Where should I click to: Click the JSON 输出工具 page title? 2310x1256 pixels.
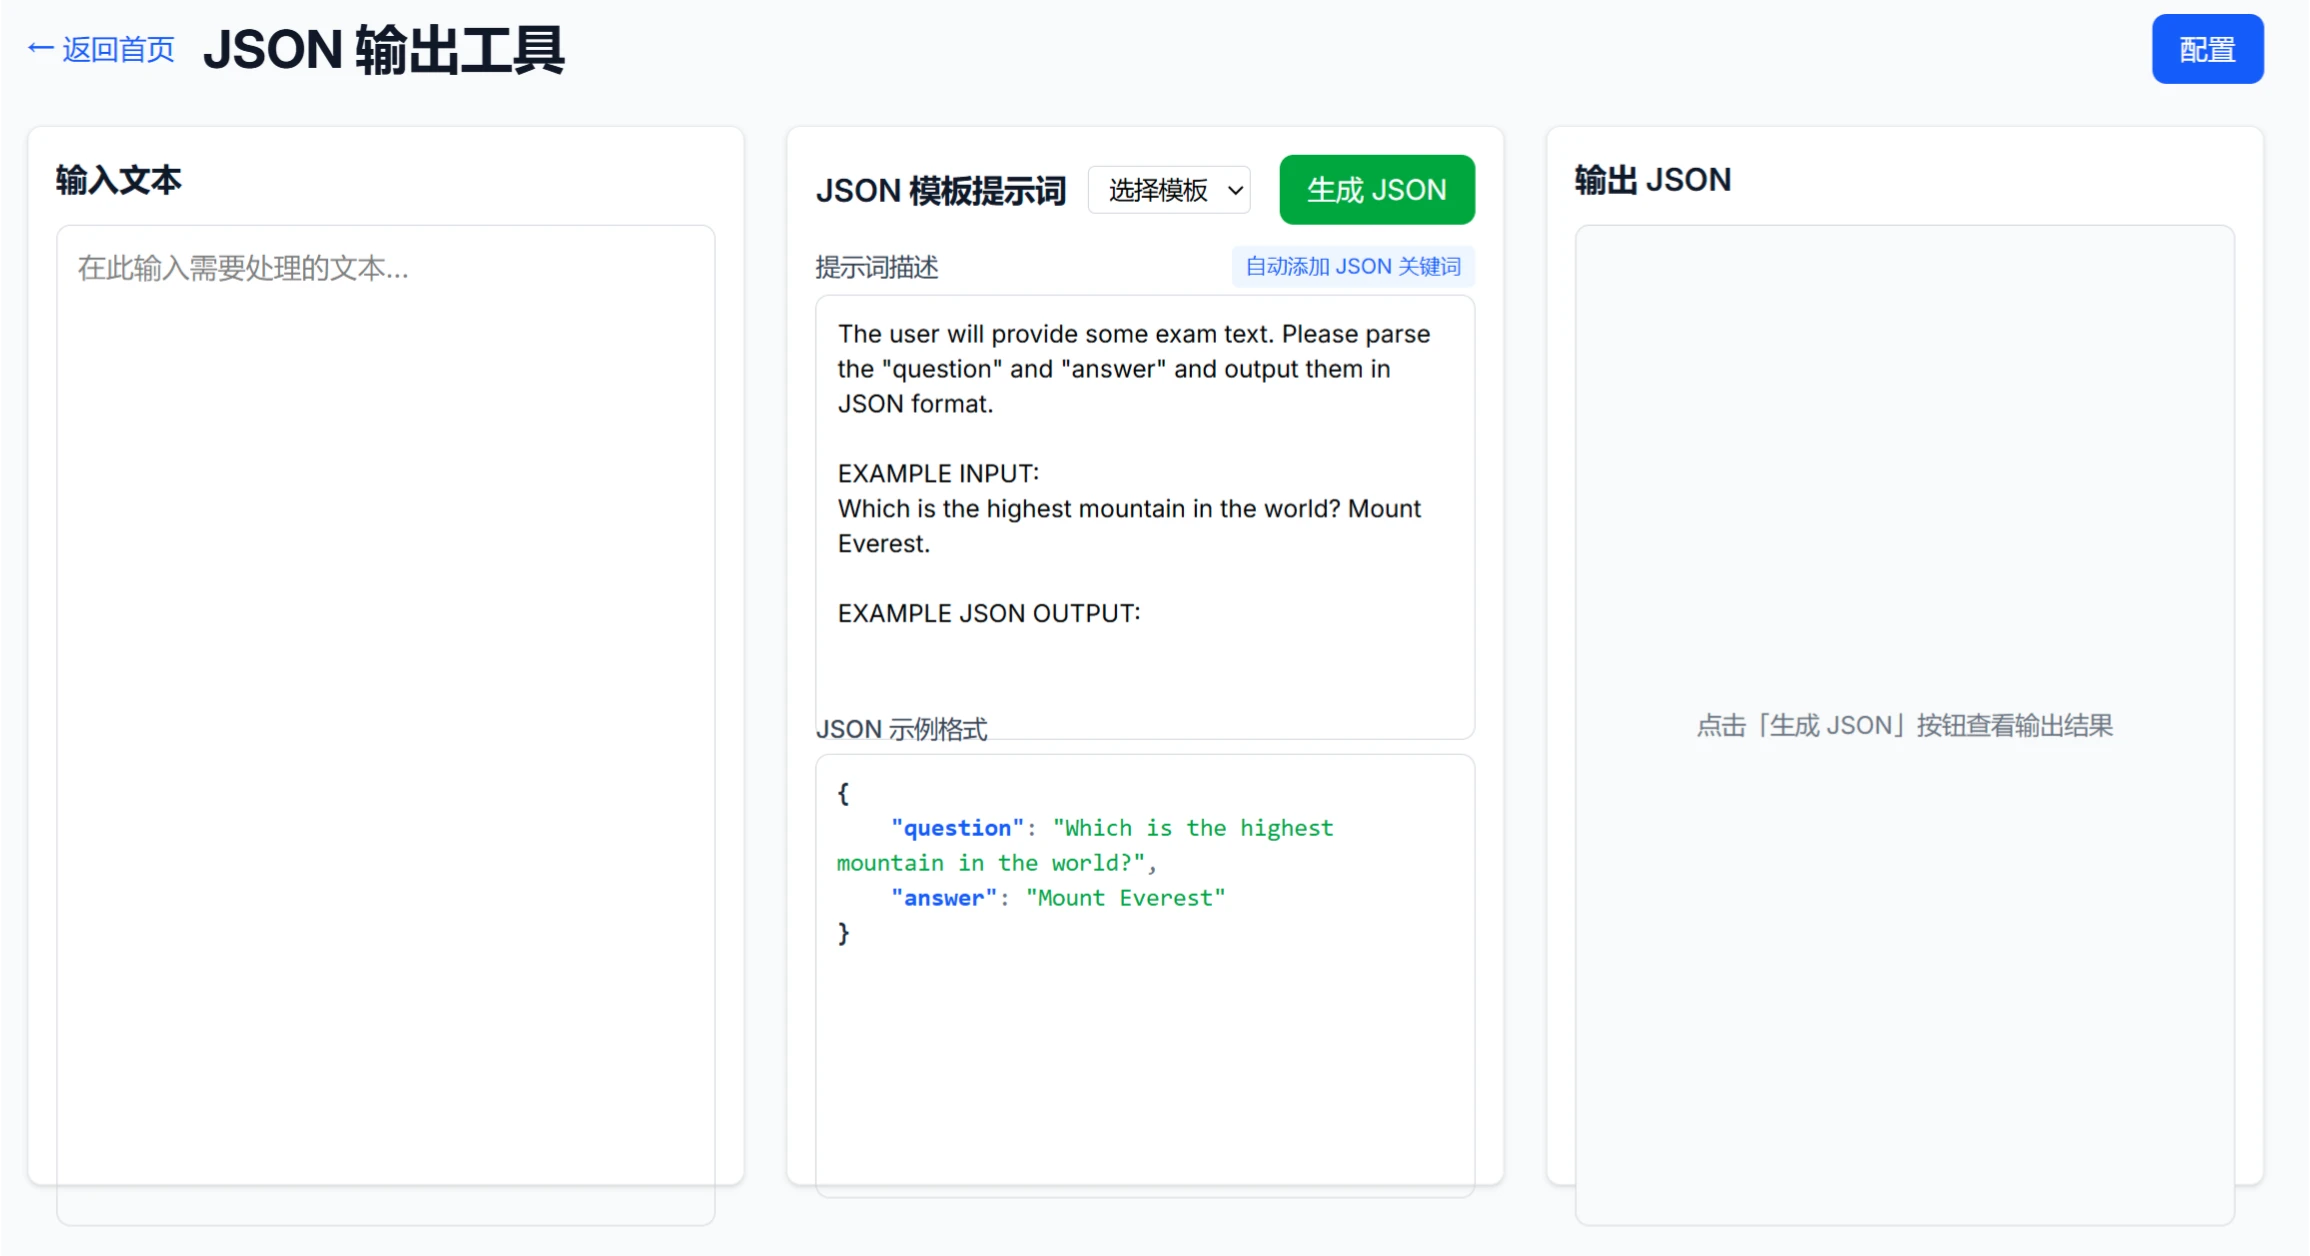pyautogui.click(x=383, y=49)
